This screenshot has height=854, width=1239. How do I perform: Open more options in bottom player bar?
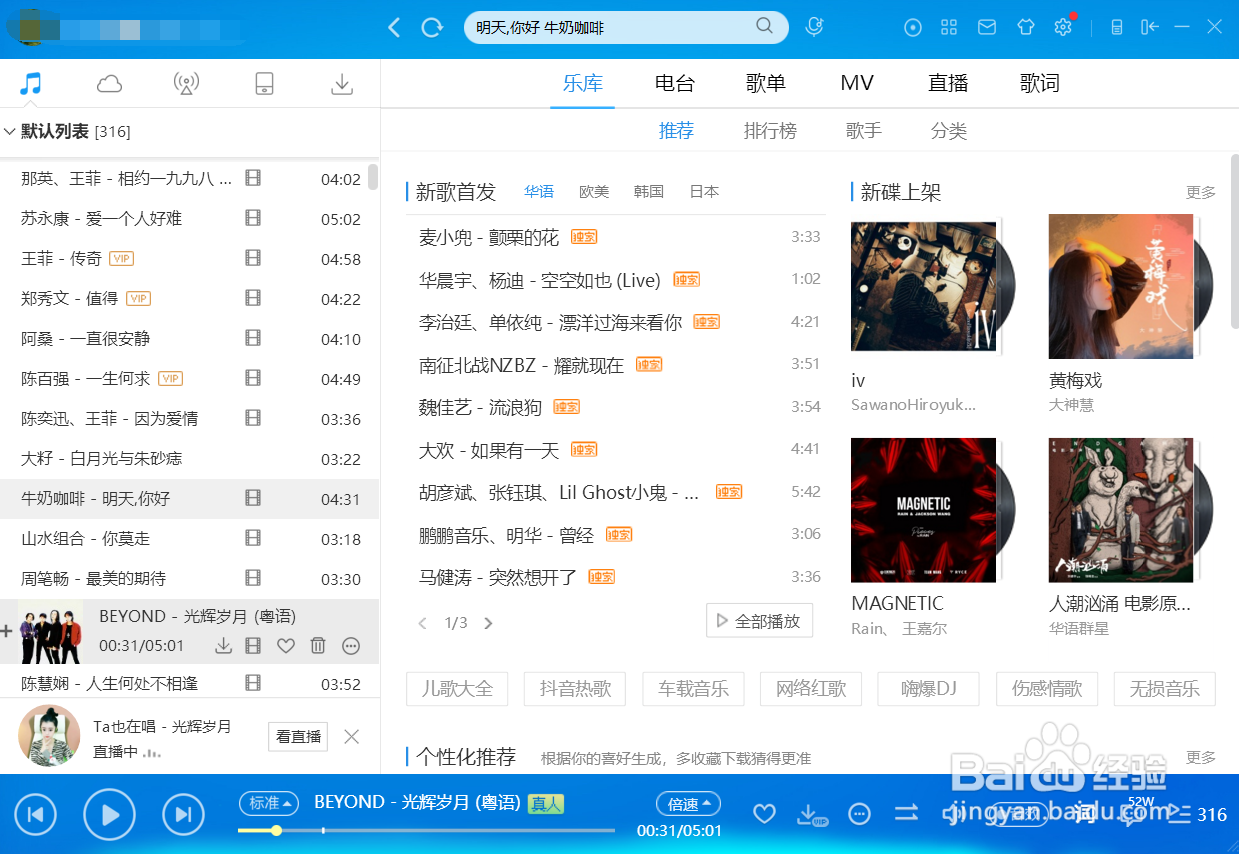tap(859, 814)
